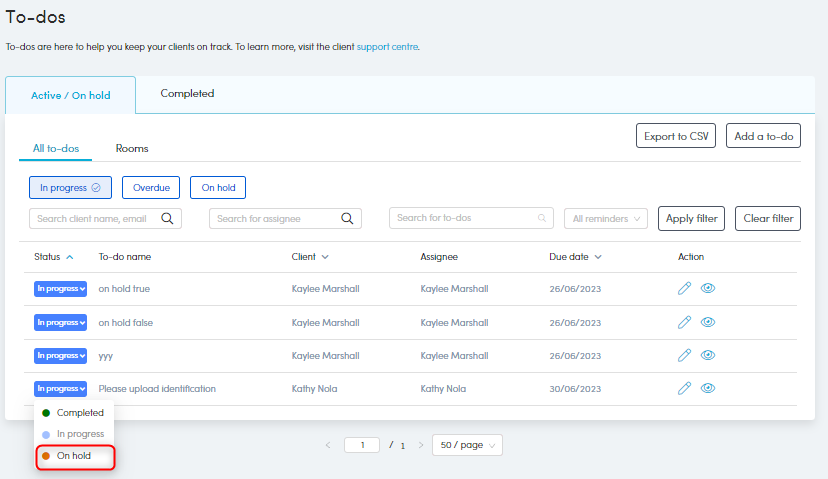Open status dropdown for 'on hold true' row
828x479 pixels.
click(x=60, y=289)
